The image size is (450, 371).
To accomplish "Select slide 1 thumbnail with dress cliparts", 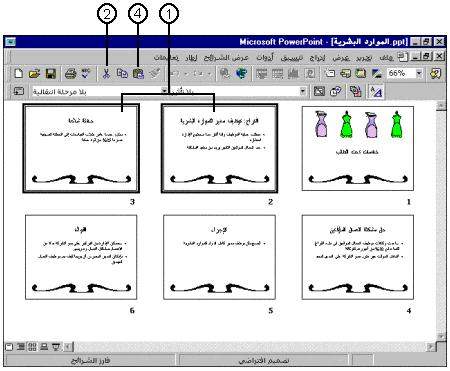I will click(x=358, y=148).
